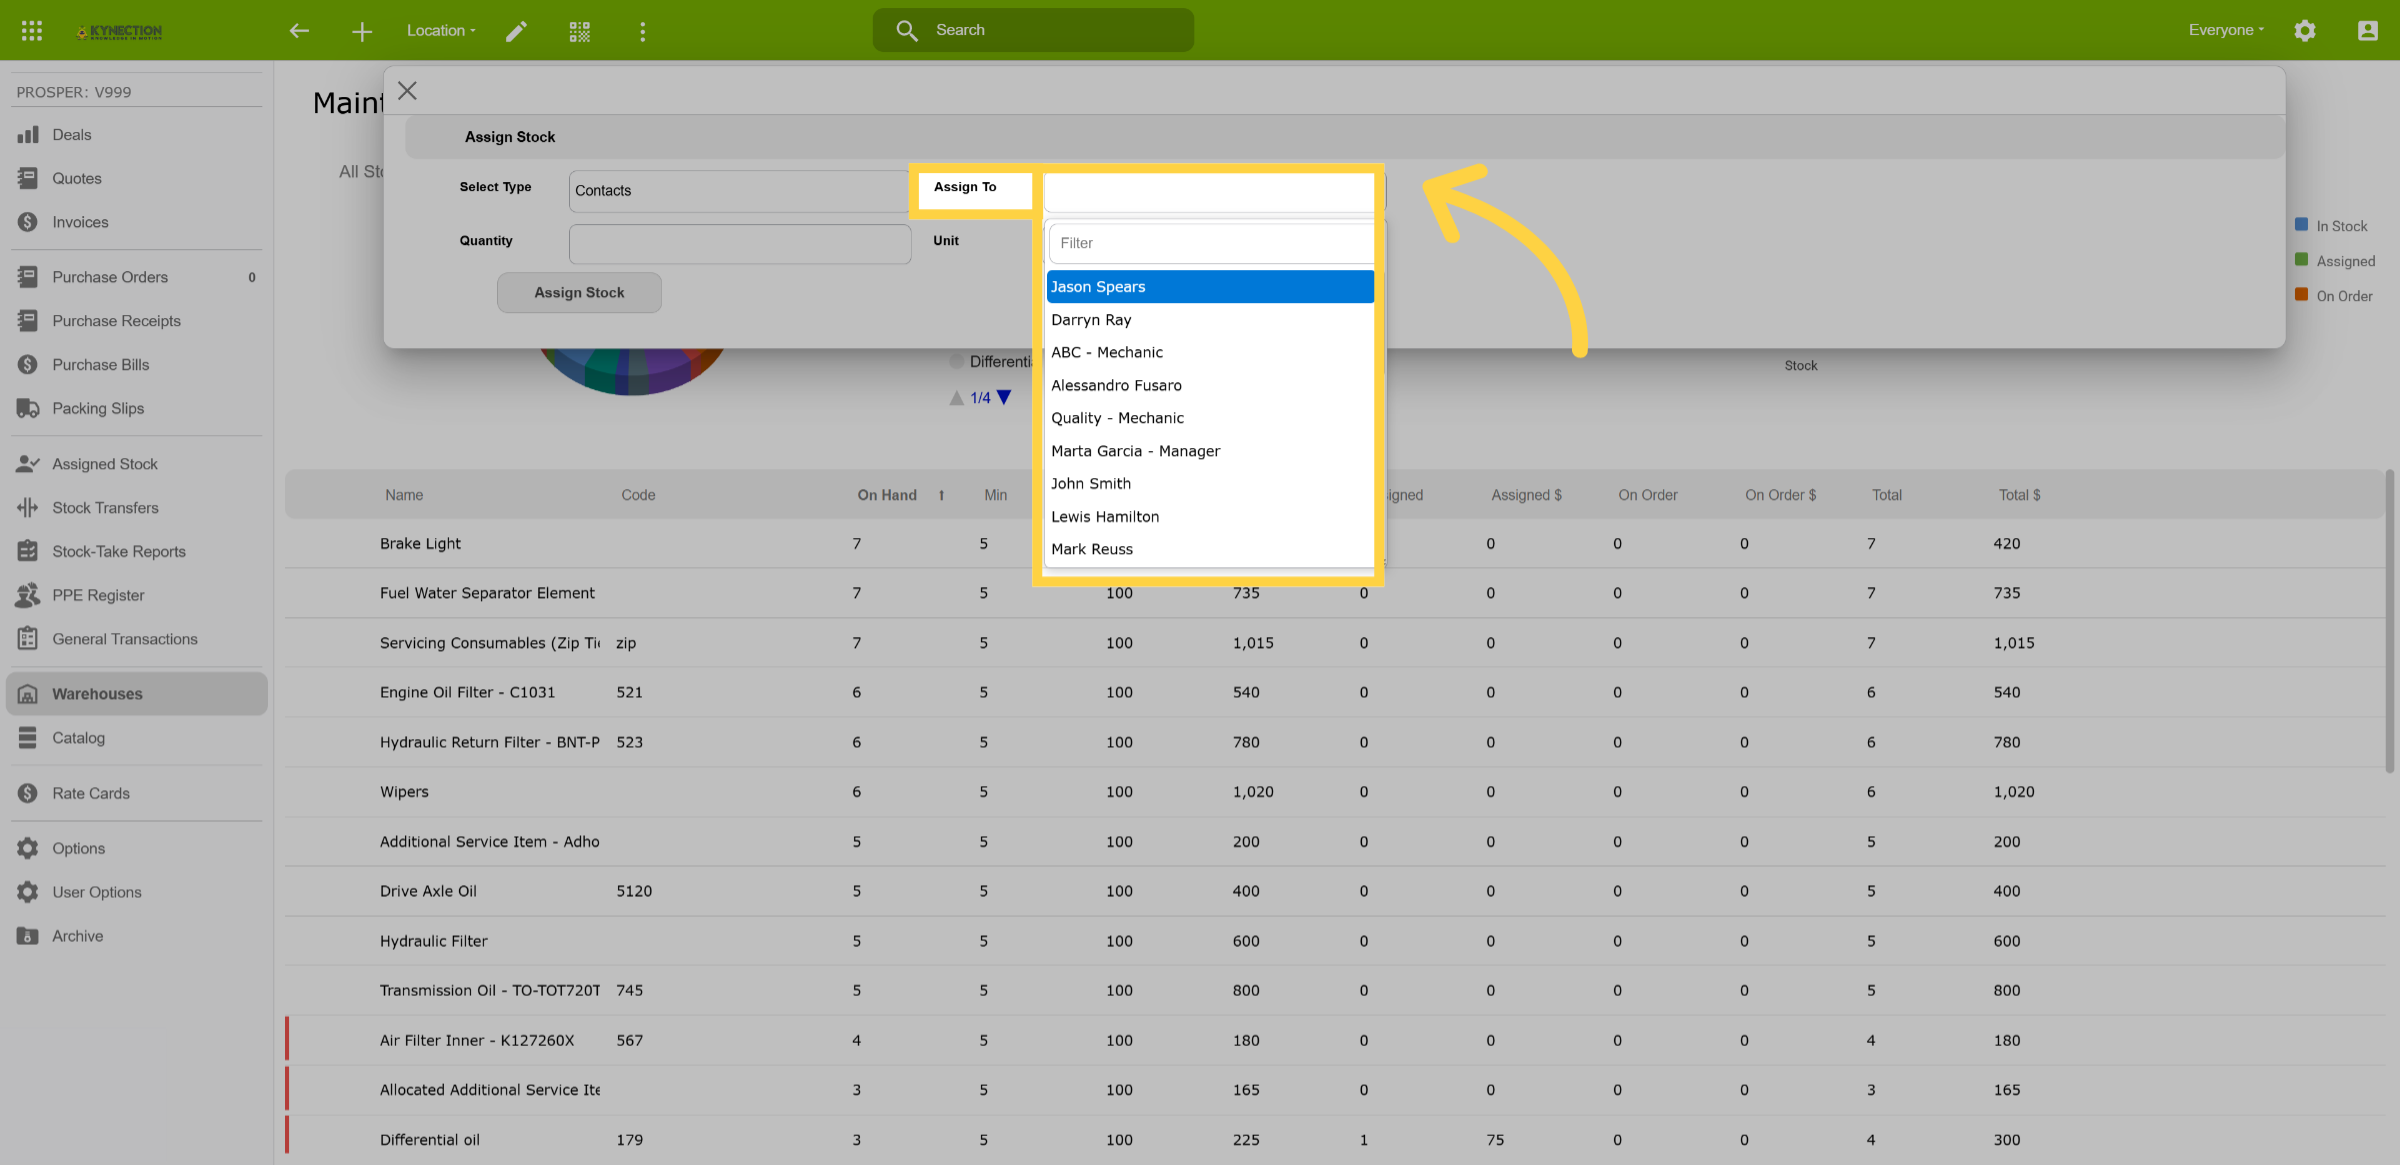Open Assigned Stock in the sidebar

(x=105, y=464)
